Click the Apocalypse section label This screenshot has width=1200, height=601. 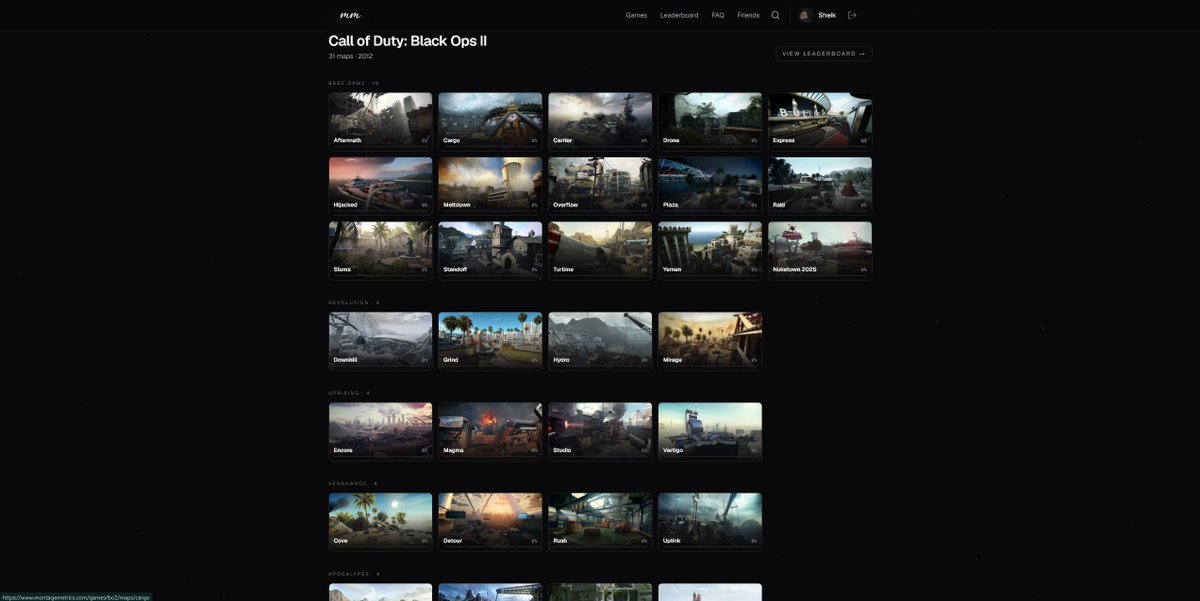click(x=354, y=574)
